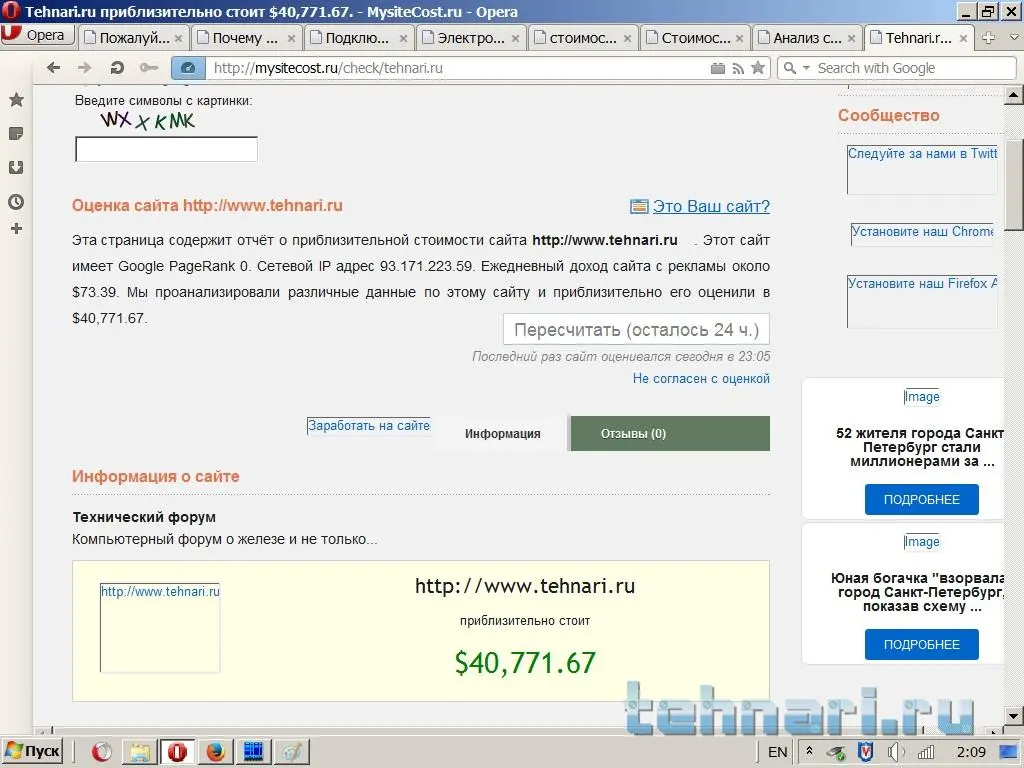Click the Image placeholder above 52 жителя ad

coord(921,397)
